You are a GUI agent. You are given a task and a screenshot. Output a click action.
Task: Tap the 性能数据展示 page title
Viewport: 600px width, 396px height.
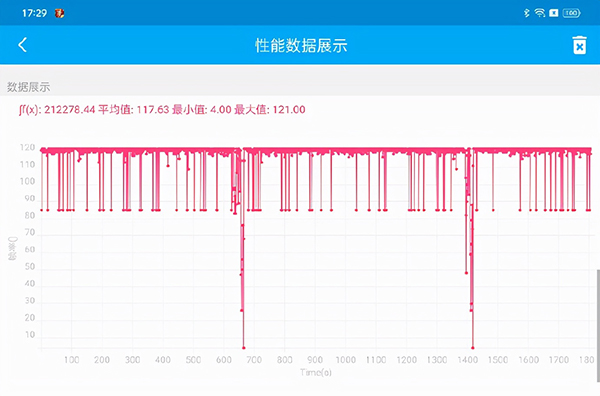(x=301, y=45)
